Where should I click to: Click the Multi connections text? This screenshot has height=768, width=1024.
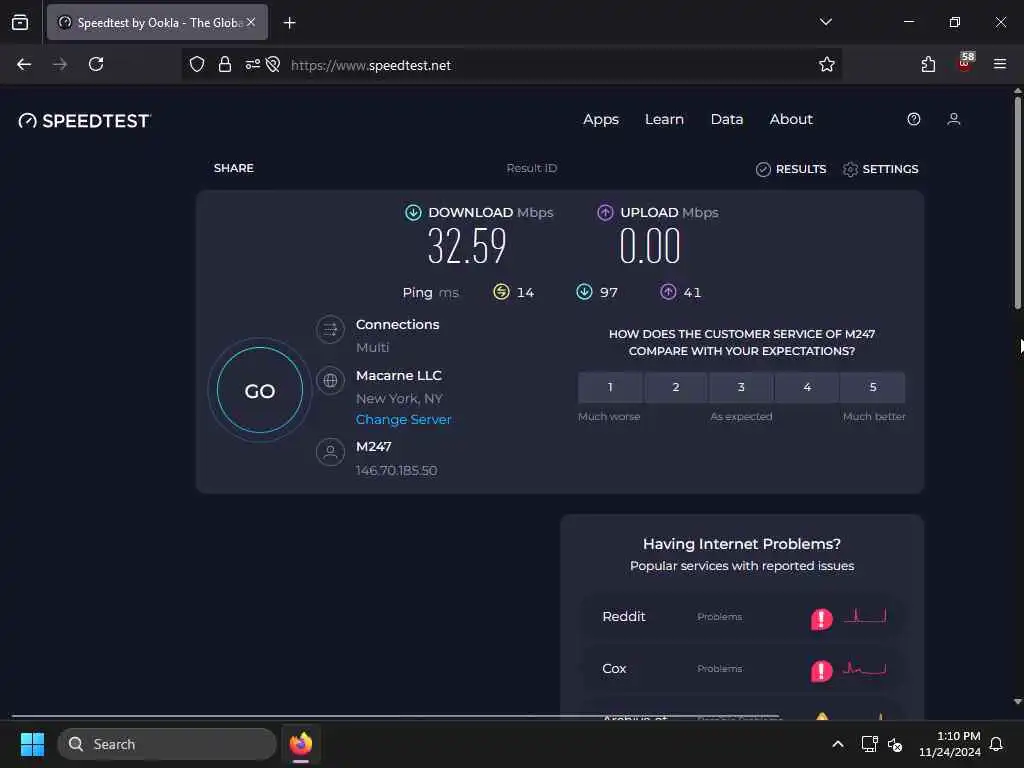[x=372, y=347]
